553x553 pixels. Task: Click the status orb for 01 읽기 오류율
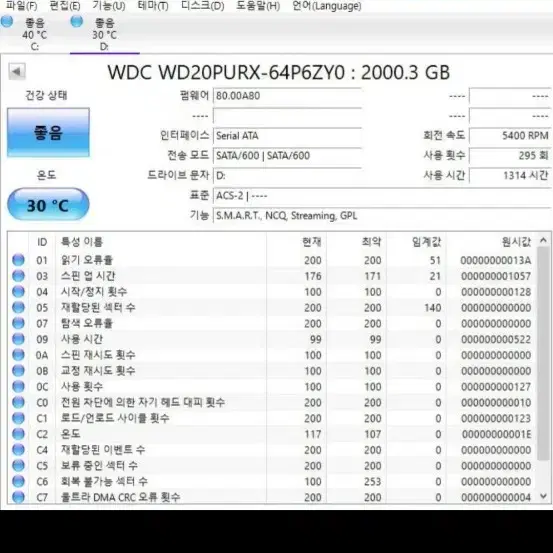click(18, 260)
